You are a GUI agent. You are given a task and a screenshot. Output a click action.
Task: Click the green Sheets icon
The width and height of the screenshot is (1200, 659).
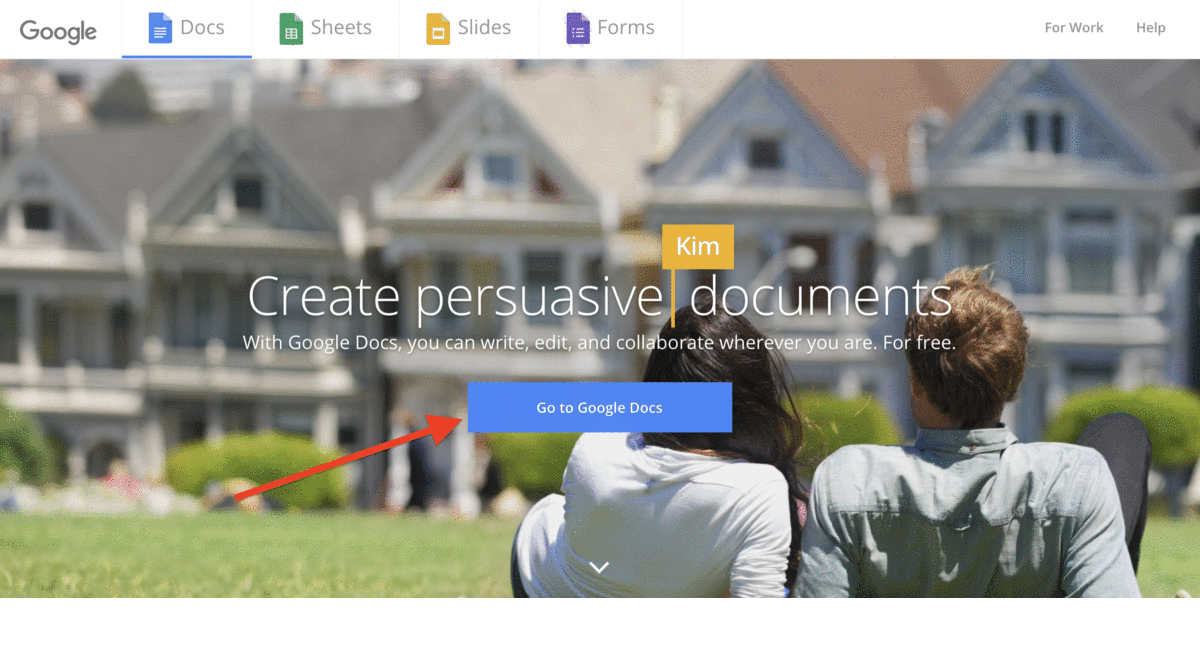pos(290,28)
